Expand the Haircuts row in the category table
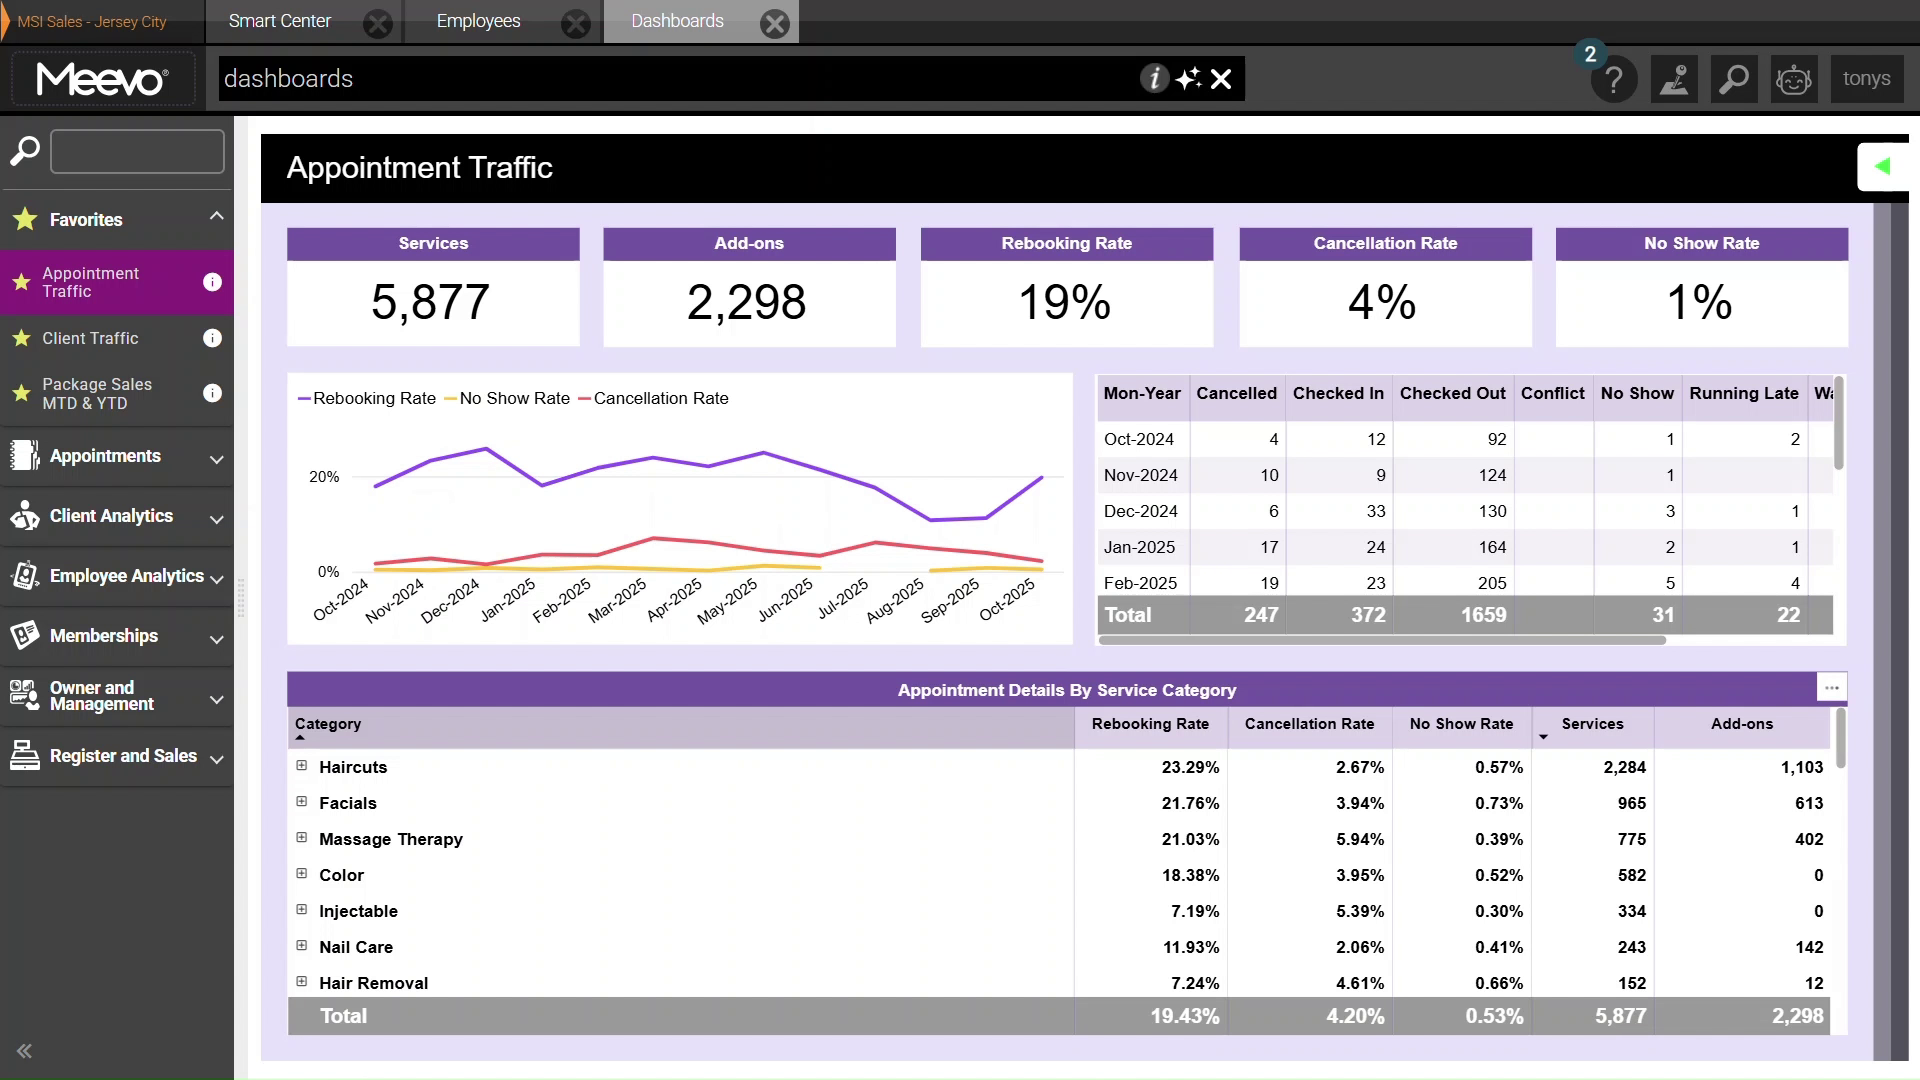 (301, 766)
